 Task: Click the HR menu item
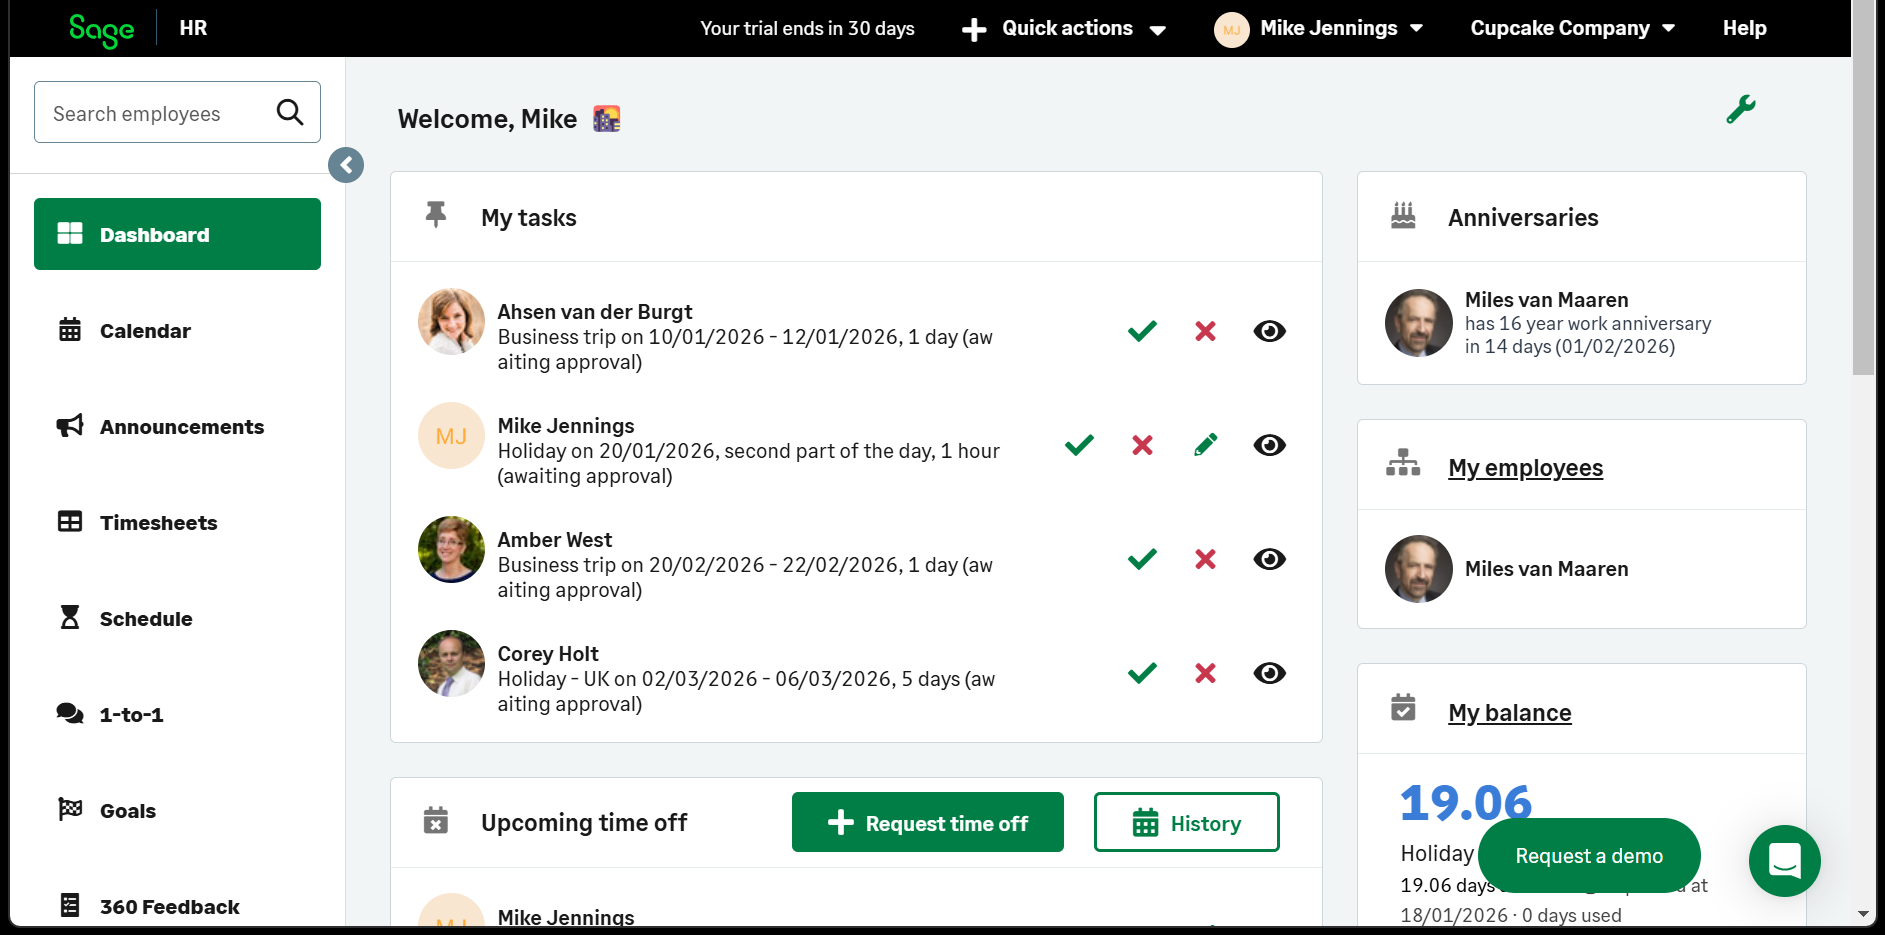pos(191,28)
